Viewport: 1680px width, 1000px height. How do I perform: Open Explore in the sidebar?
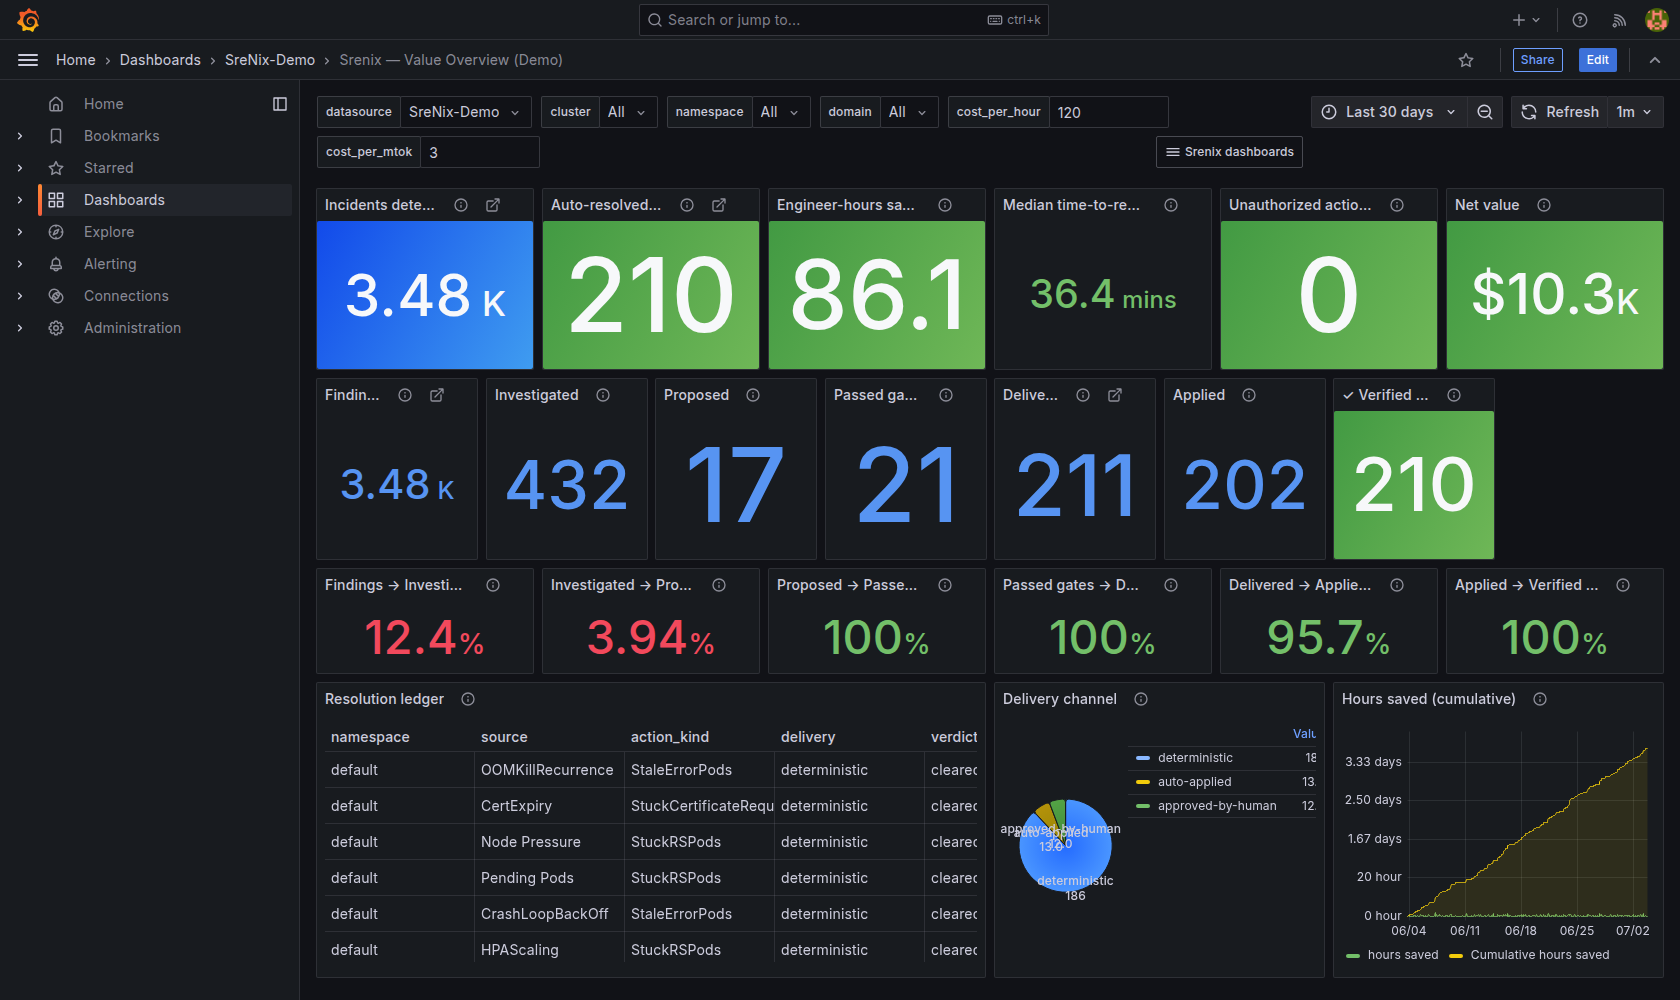click(x=109, y=232)
